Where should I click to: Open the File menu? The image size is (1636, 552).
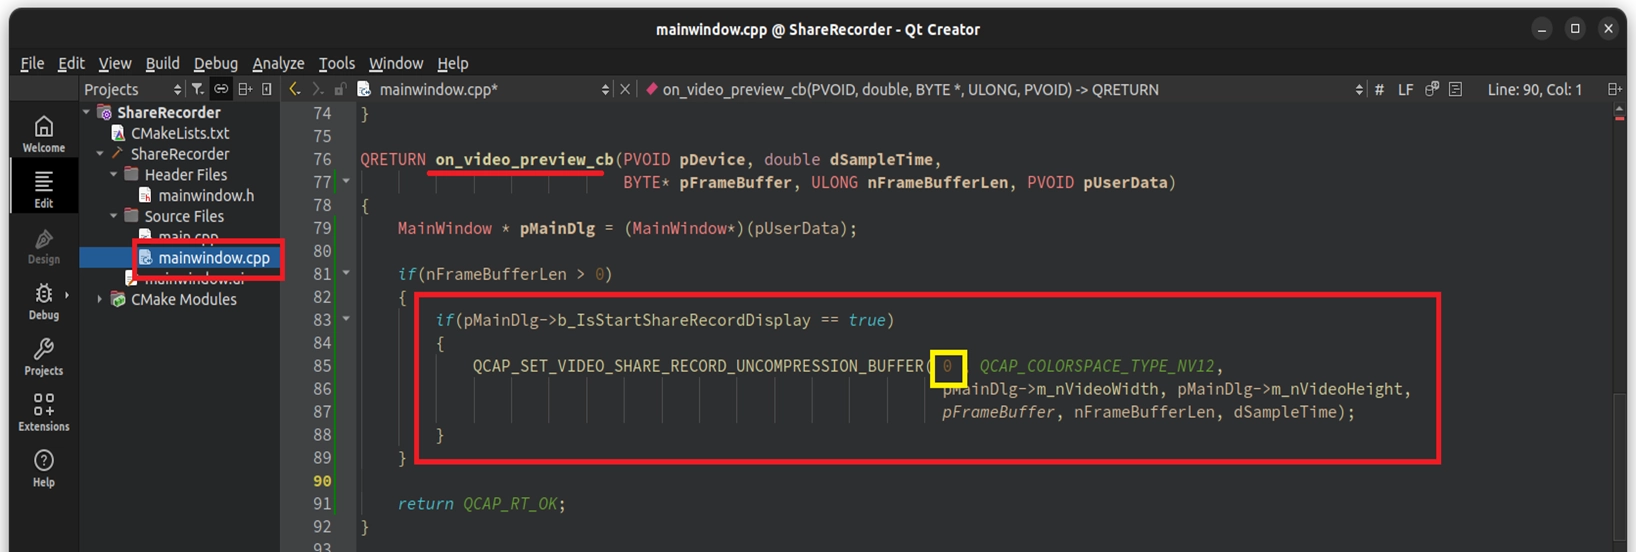click(32, 63)
